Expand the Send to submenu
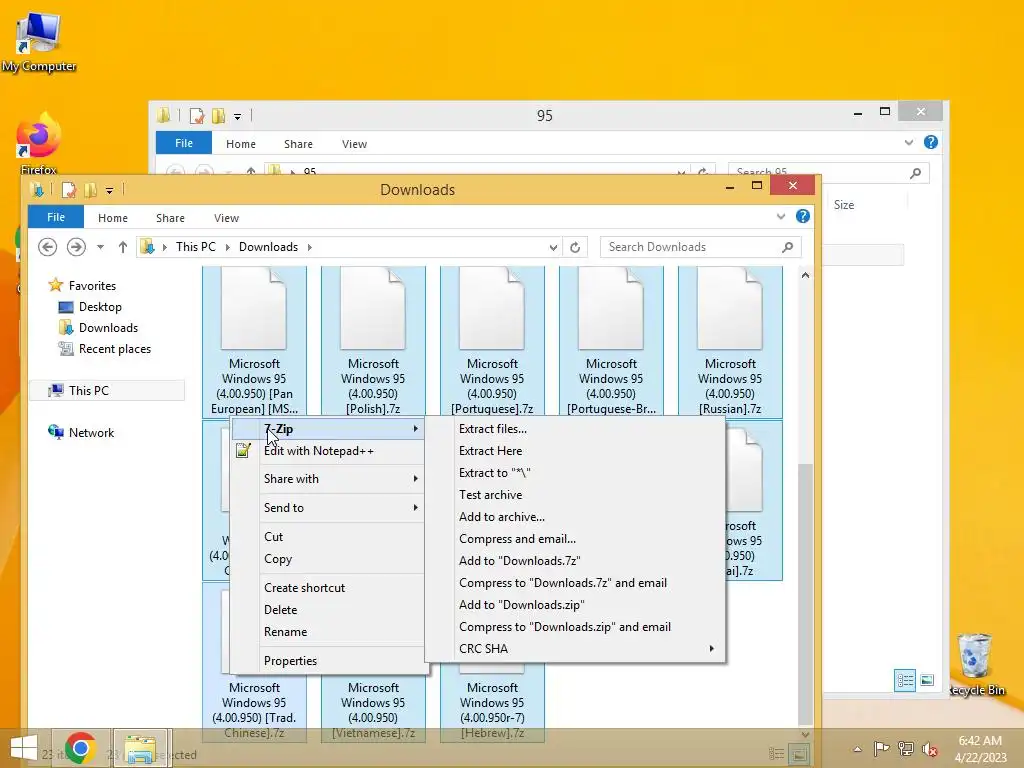The image size is (1024, 768). point(328,507)
